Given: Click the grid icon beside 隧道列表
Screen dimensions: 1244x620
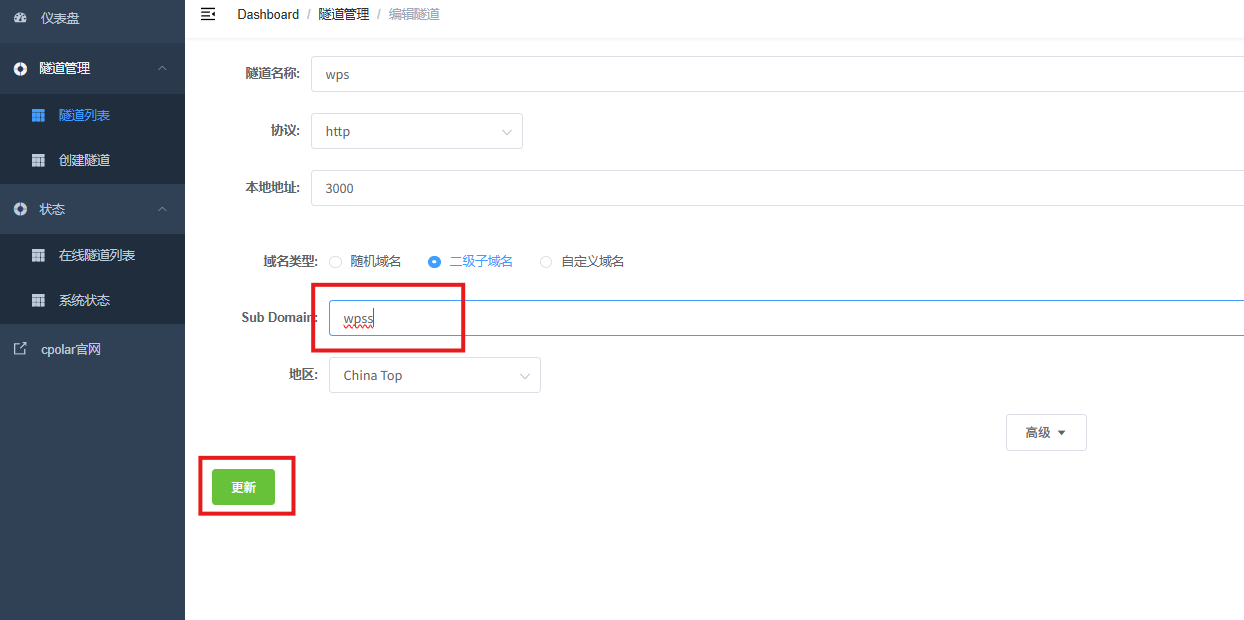Looking at the screenshot, I should [x=38, y=116].
